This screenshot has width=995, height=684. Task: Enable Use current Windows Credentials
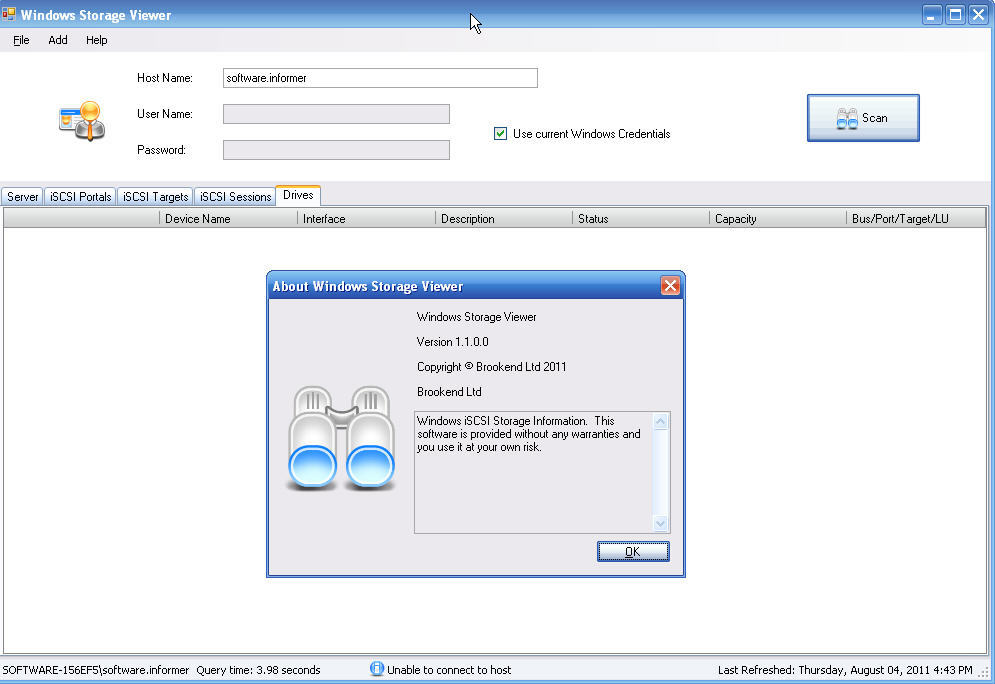(x=500, y=133)
